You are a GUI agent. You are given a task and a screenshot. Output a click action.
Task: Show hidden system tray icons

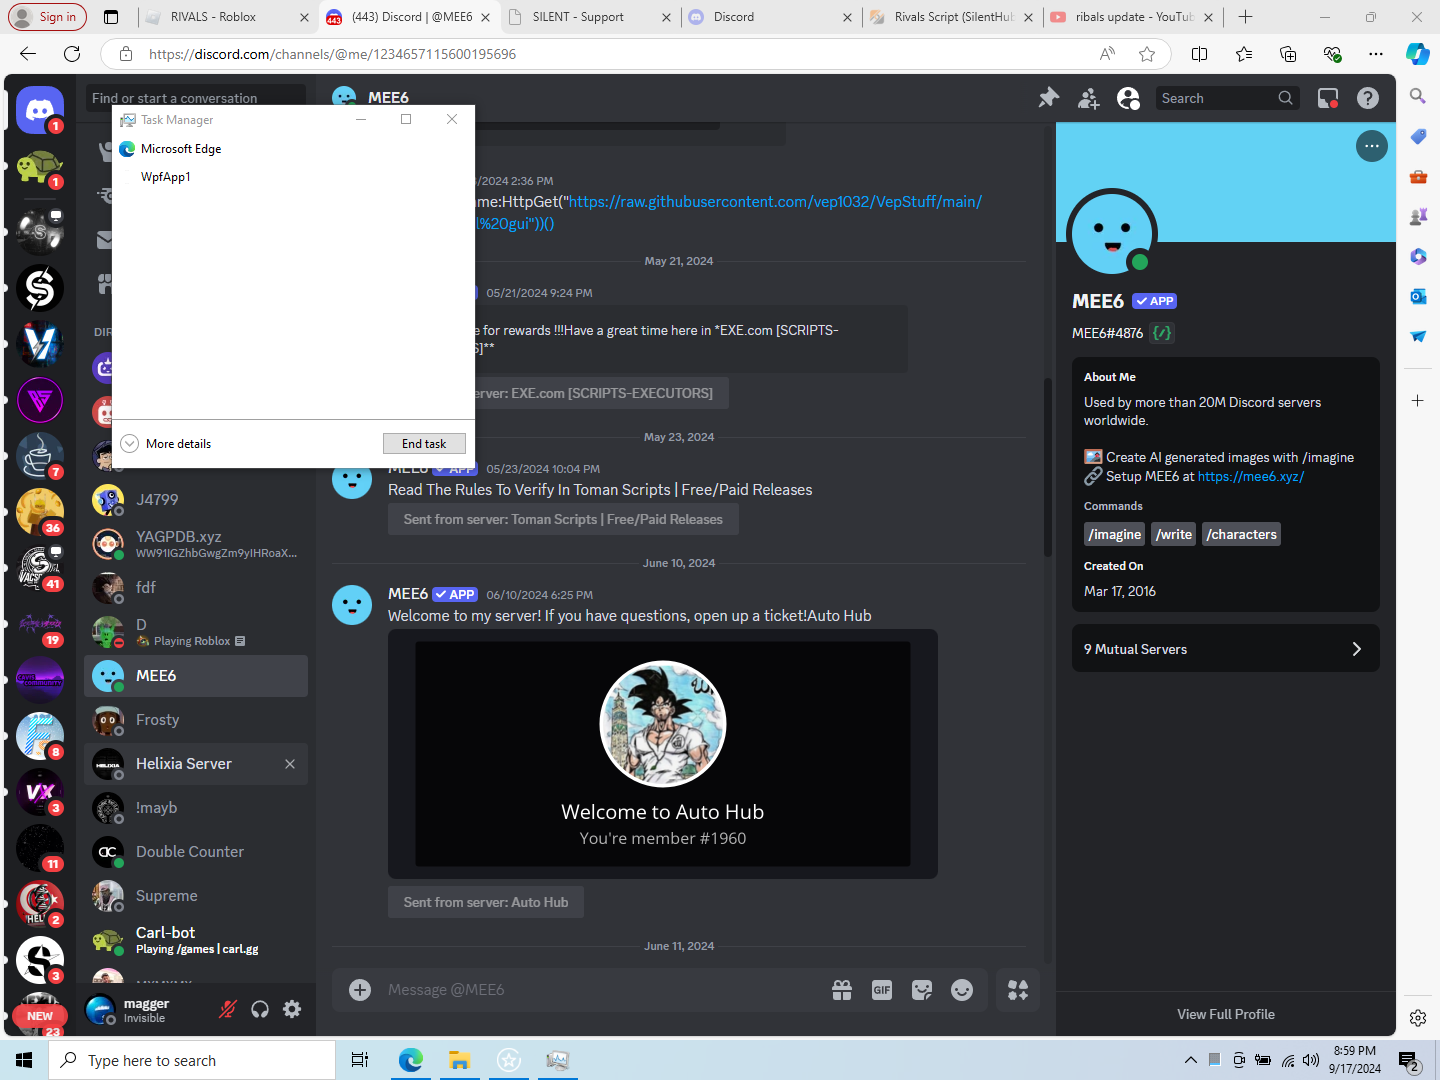(1190, 1060)
